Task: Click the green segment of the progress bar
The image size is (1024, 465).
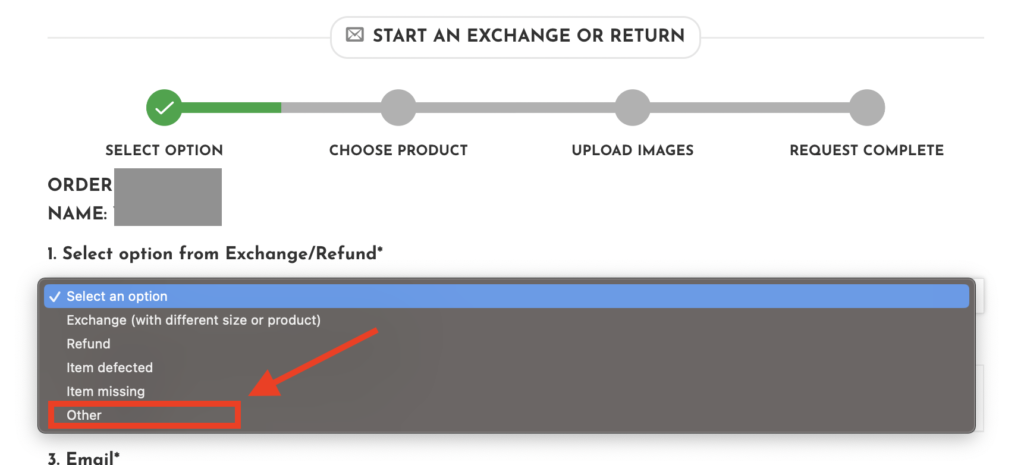Action: pos(232,107)
